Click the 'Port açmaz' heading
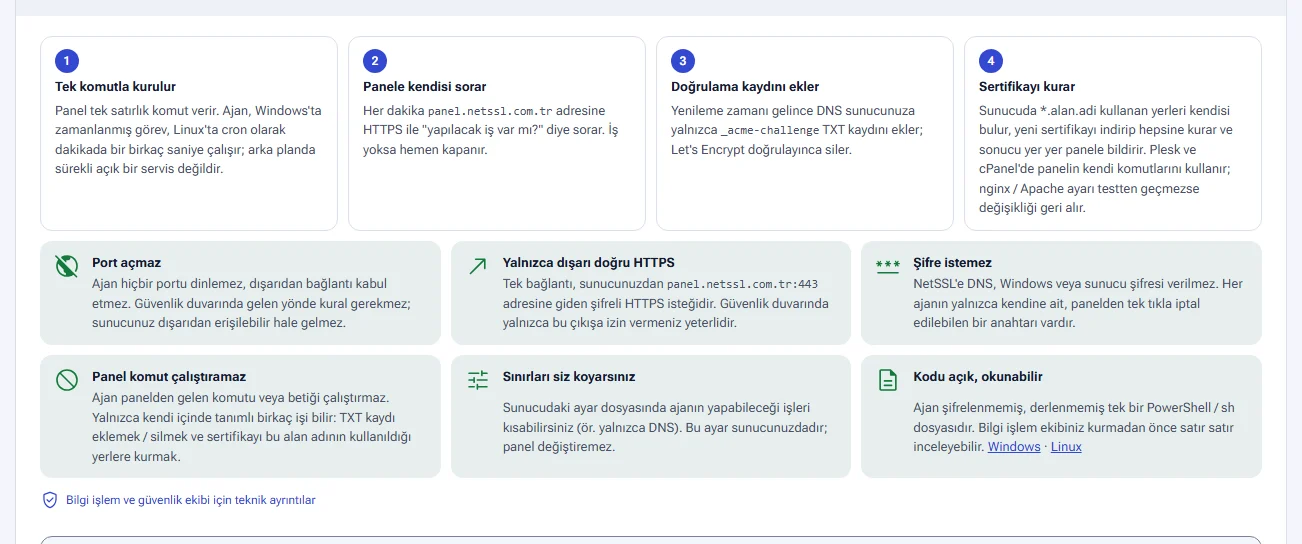Viewport: 1302px width, 544px height. 126,263
